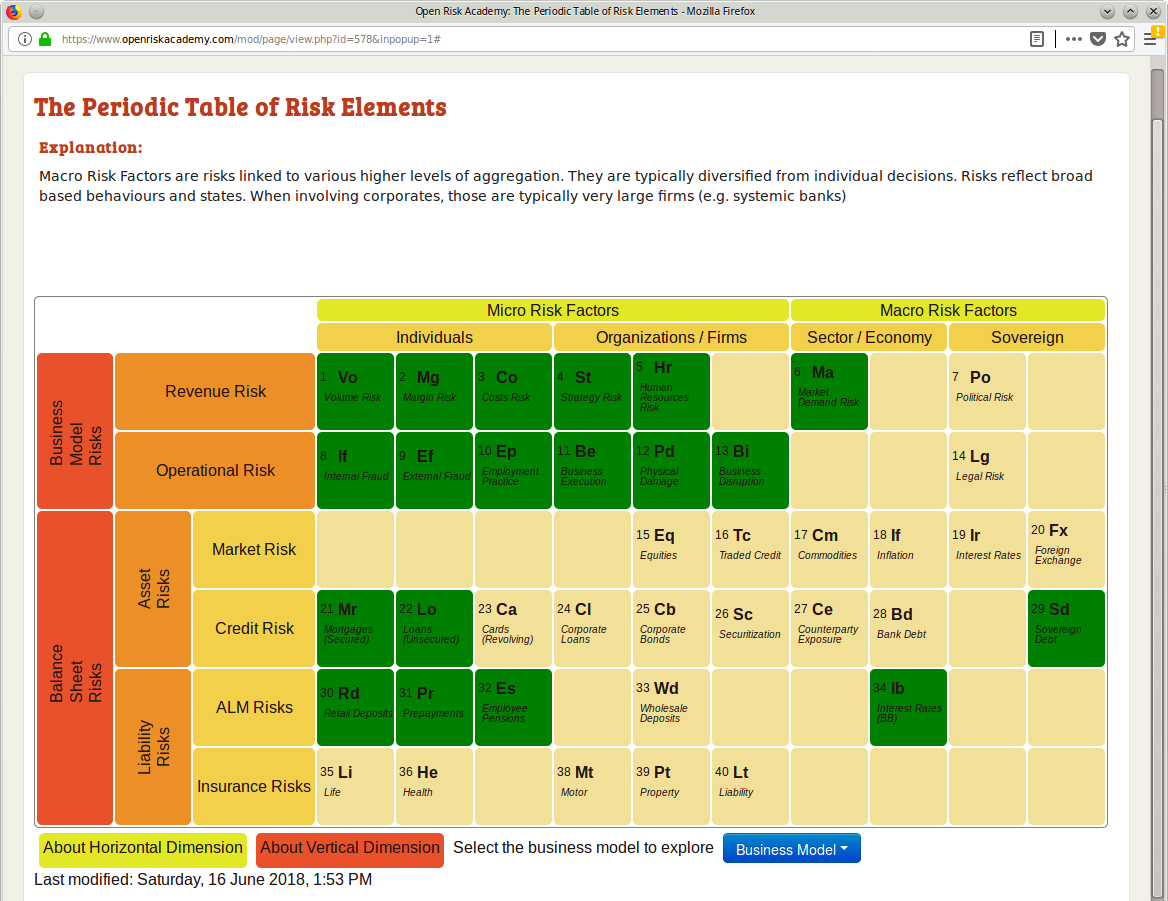The height and width of the screenshot is (901, 1168).
Task: Toggle Reader View icon
Action: pos(1036,39)
